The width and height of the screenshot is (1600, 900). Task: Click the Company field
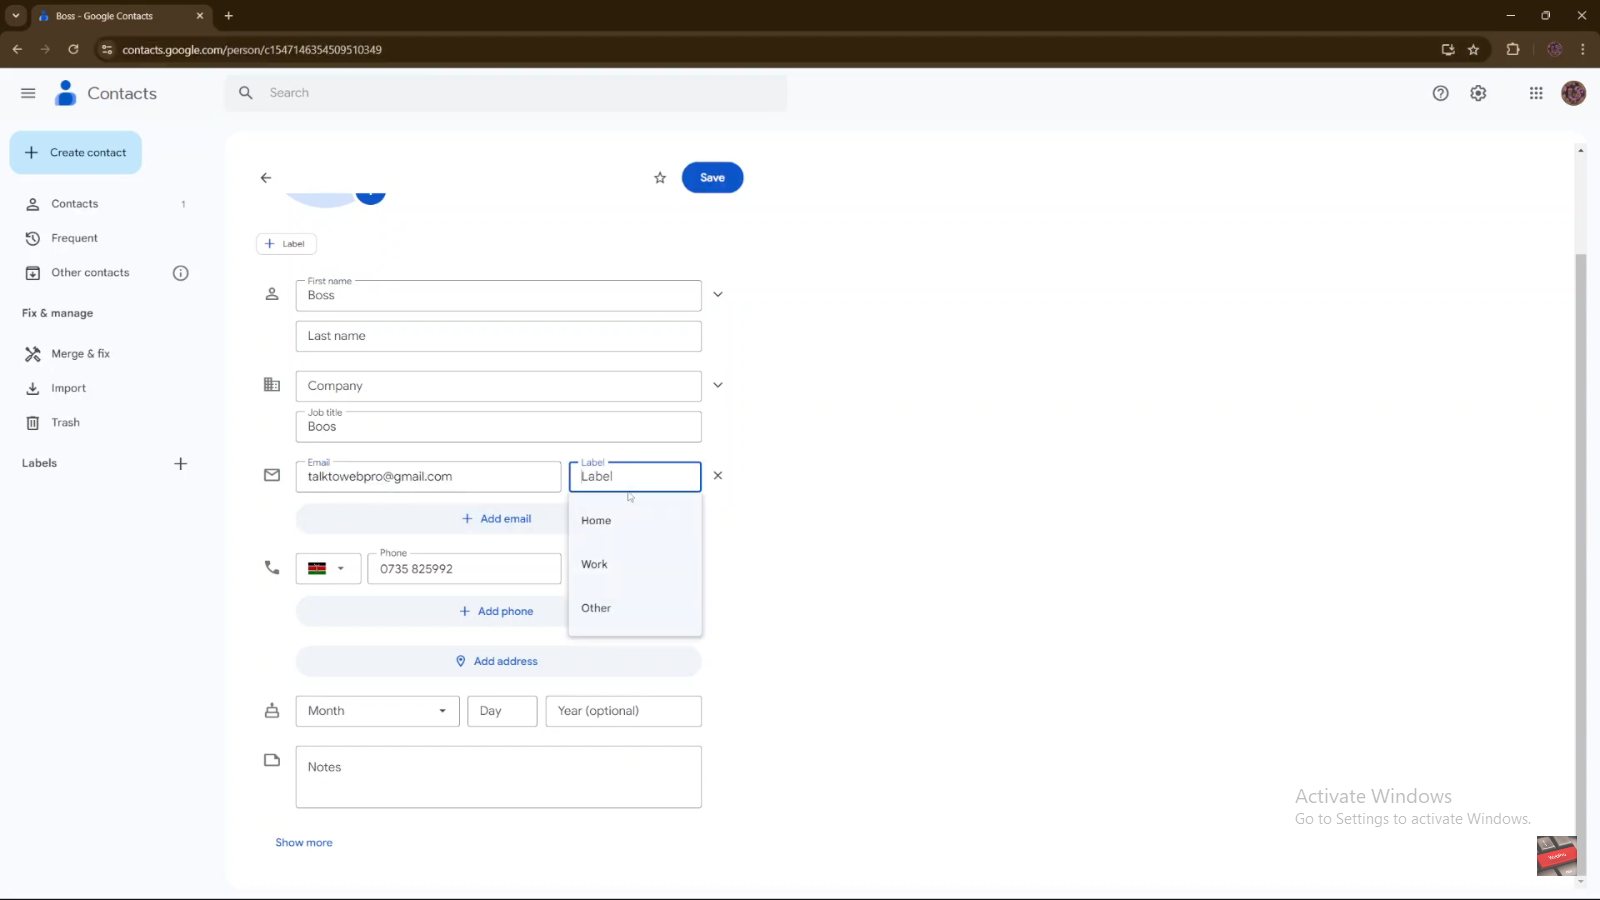[498, 386]
